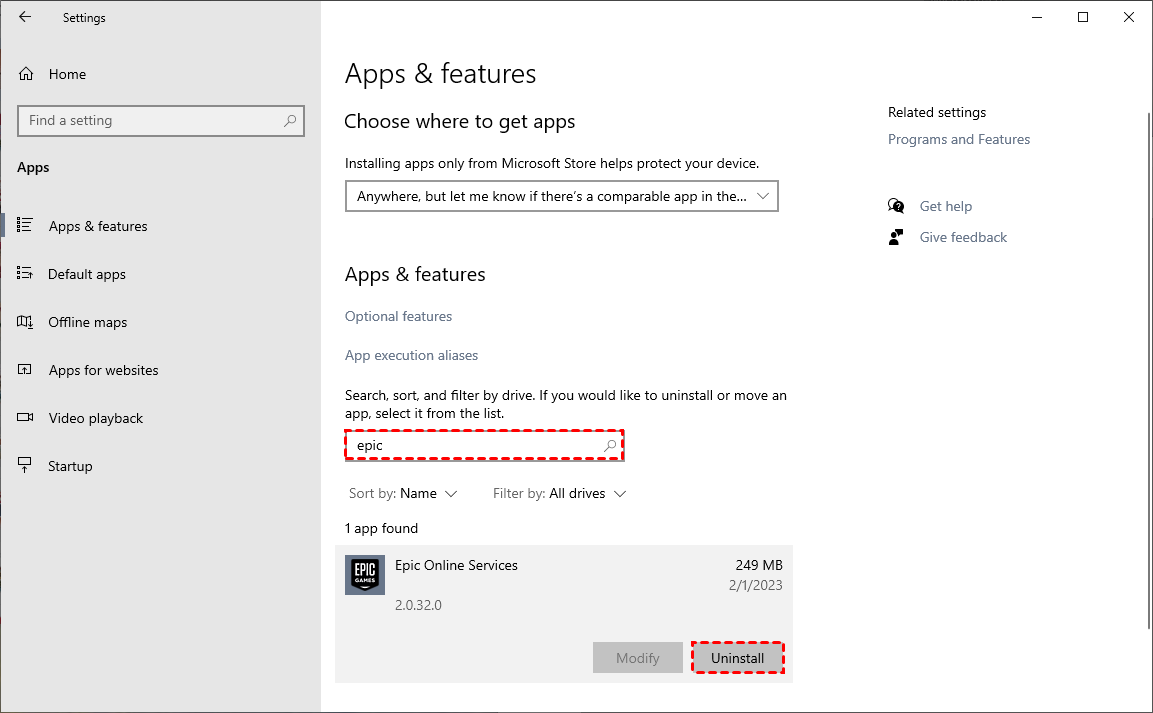Click the back arrow icon
This screenshot has height=713, width=1153.
click(25, 17)
